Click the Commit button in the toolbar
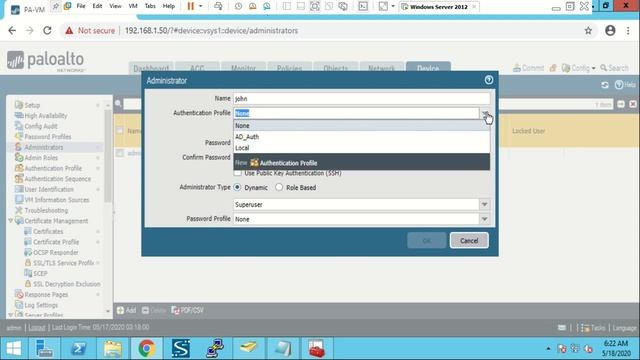The width and height of the screenshot is (640, 360). [x=529, y=68]
